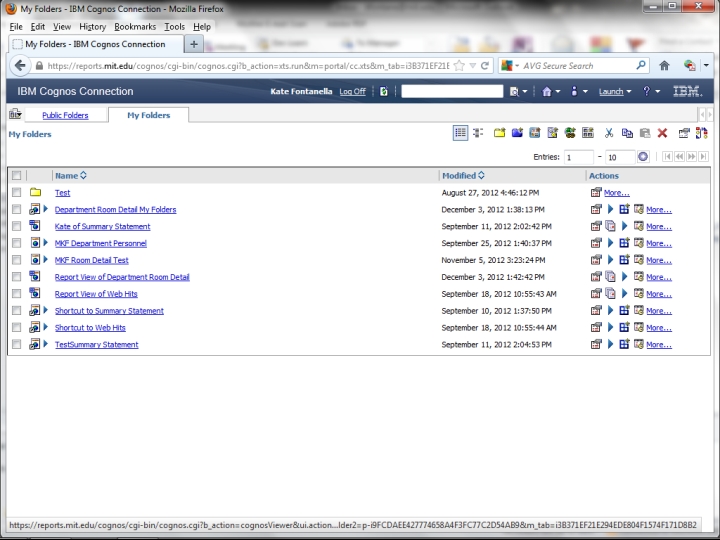The height and width of the screenshot is (540, 720).
Task: Click the Cut scissors icon
Action: click(609, 133)
